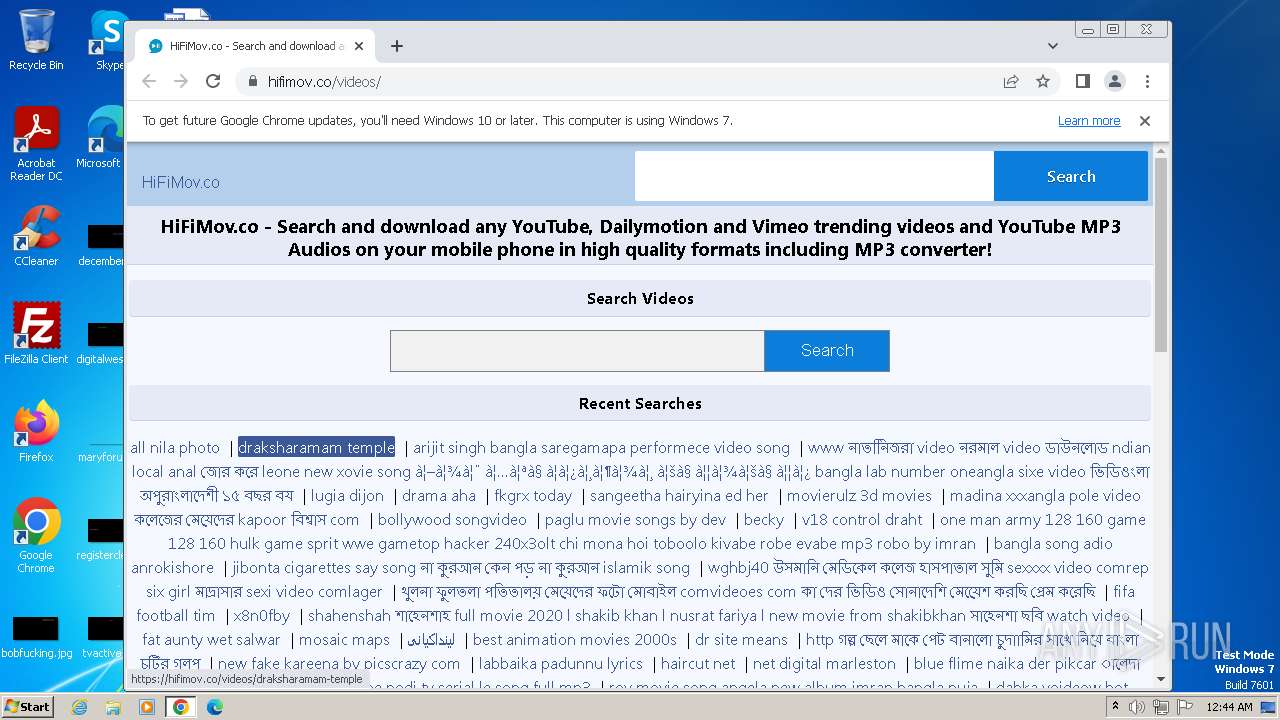The width and height of the screenshot is (1280, 720).
Task: Open 'haircut net' recent search
Action: pyautogui.click(x=698, y=664)
